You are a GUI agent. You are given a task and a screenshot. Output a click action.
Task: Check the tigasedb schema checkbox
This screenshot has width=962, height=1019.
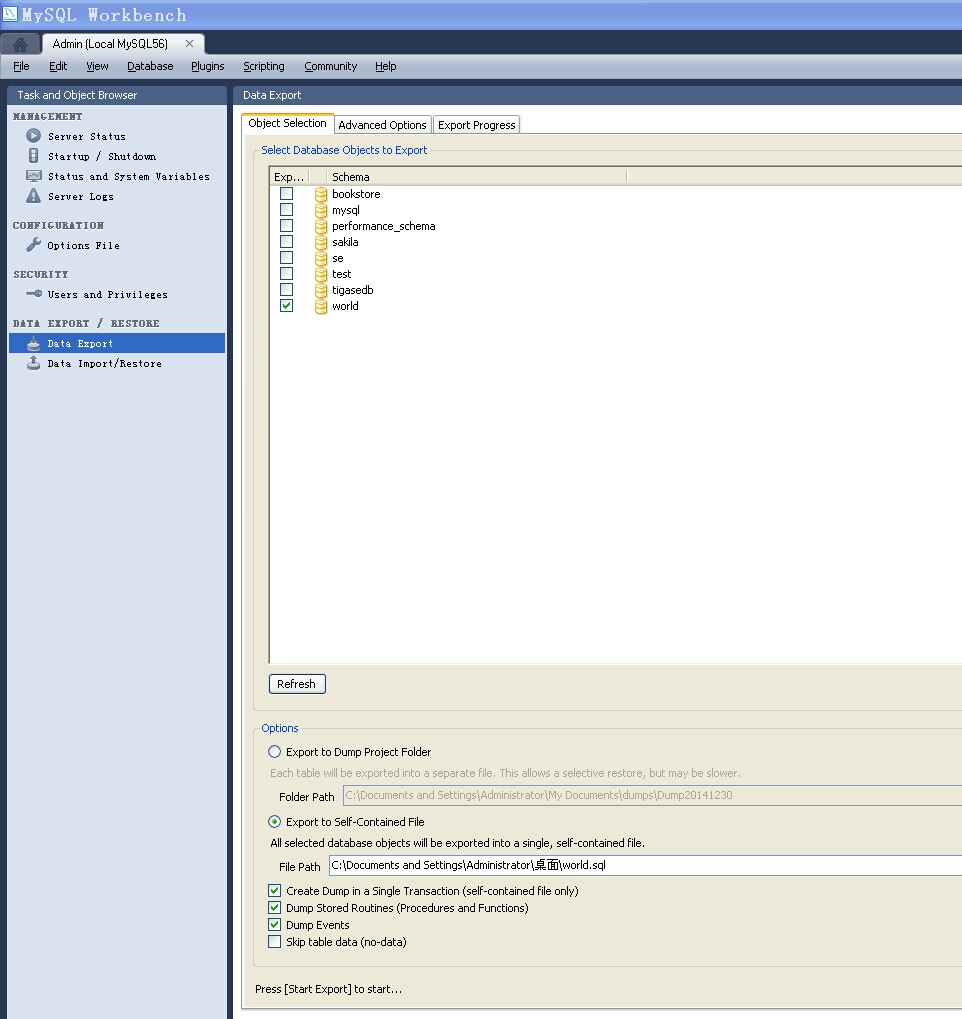tap(286, 290)
